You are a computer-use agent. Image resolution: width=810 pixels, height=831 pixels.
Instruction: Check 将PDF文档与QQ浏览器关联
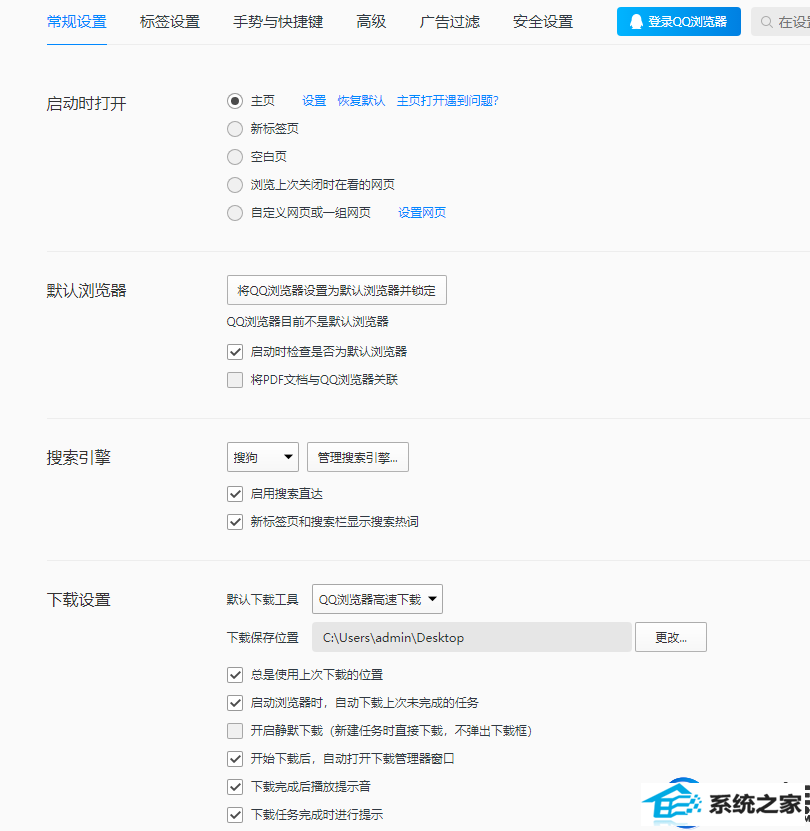[x=235, y=380]
